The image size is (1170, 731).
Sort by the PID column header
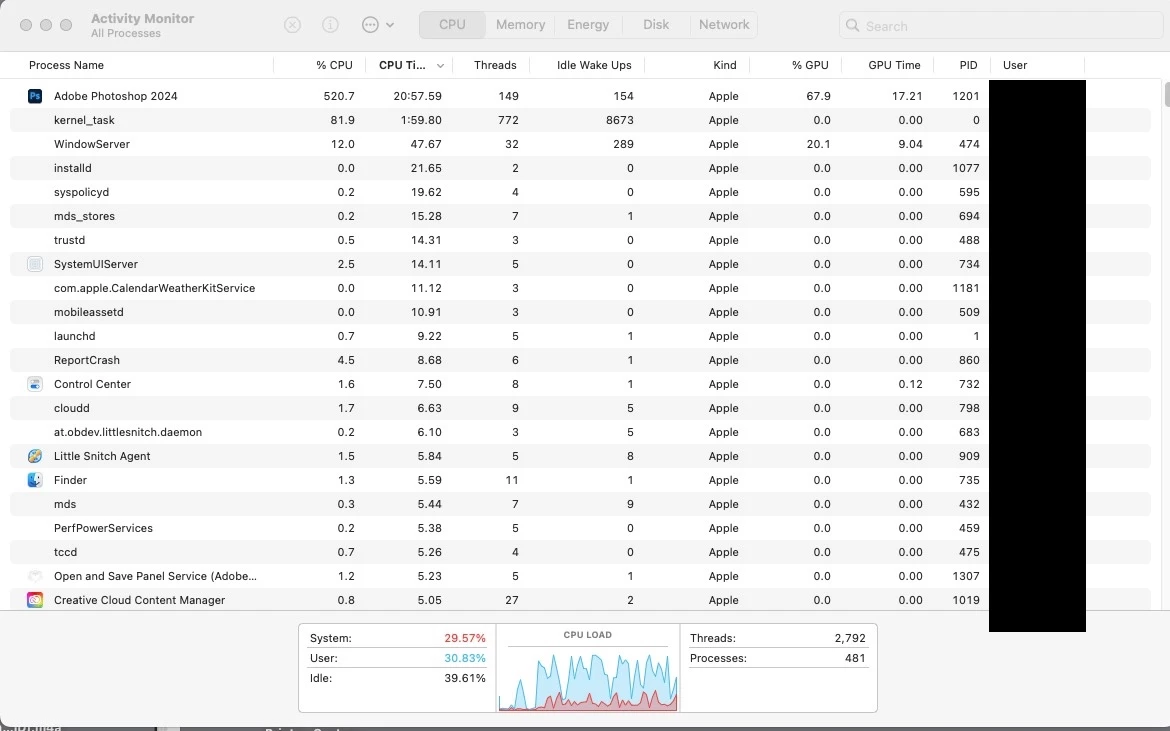tap(968, 65)
